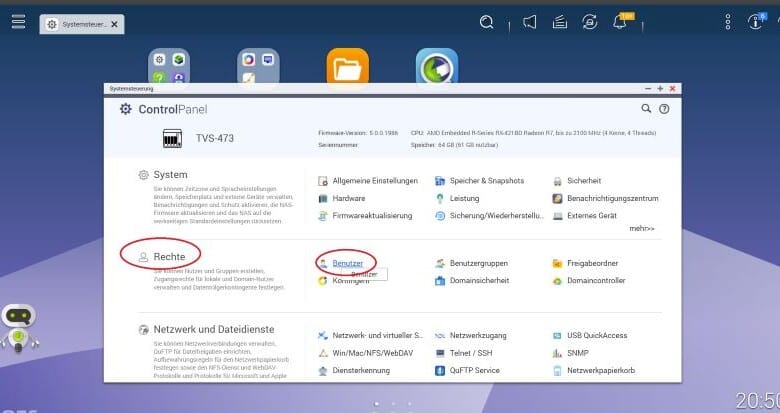780x413 pixels.
Task: Click the robot assistant on desktop
Action: 20,325
